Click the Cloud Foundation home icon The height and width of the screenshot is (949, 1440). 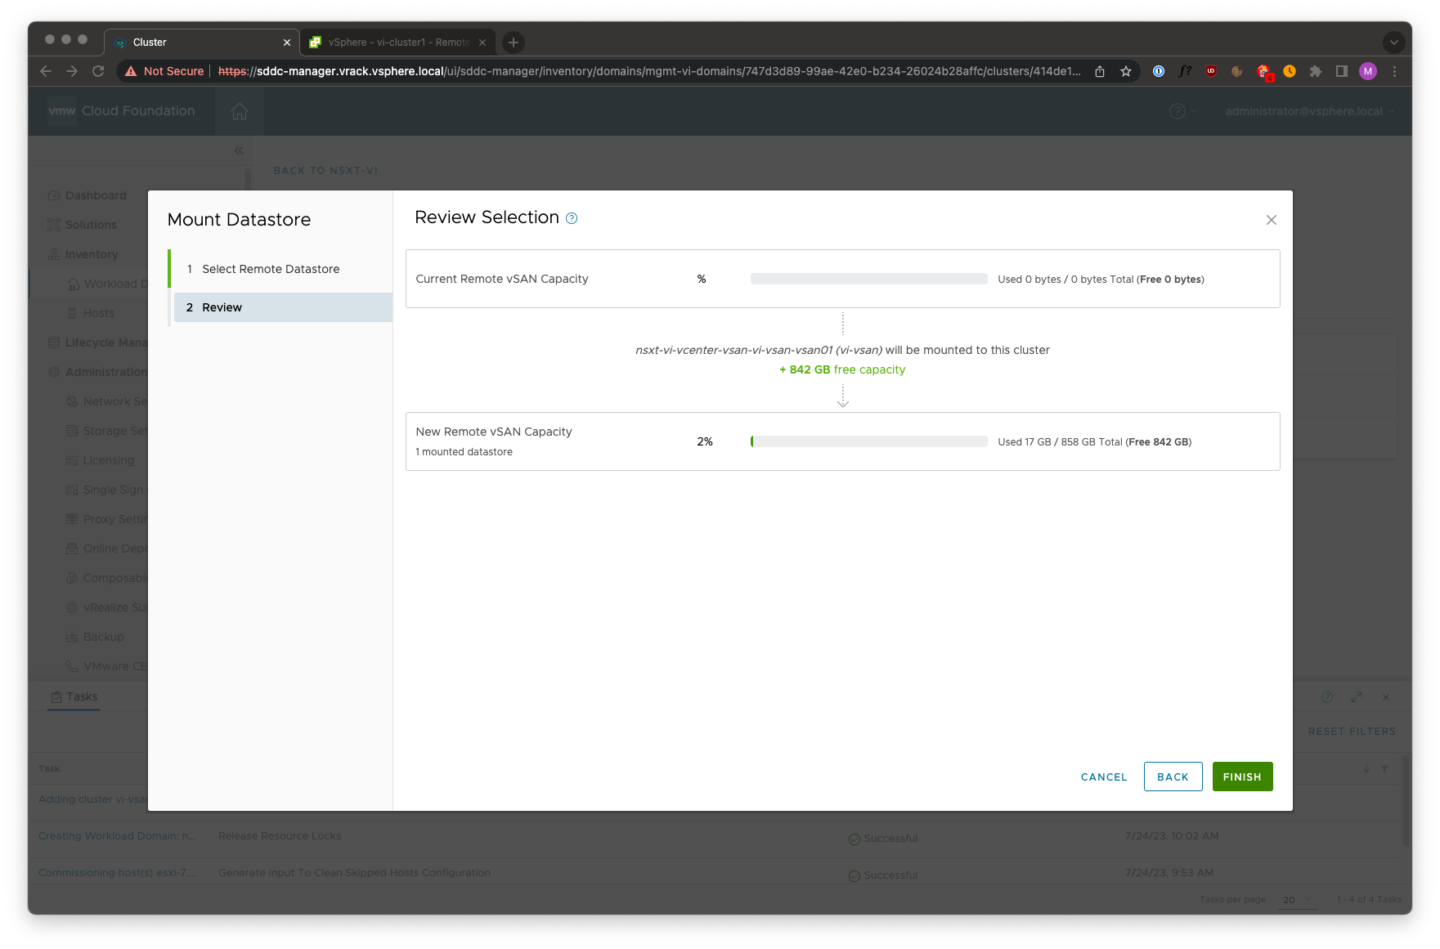click(238, 111)
